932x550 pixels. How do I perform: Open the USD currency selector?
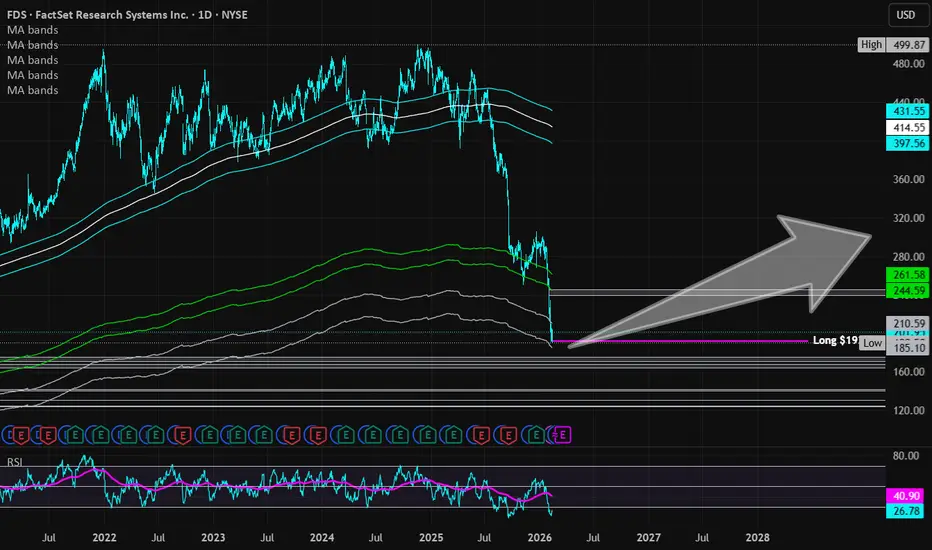pyautogui.click(x=903, y=14)
